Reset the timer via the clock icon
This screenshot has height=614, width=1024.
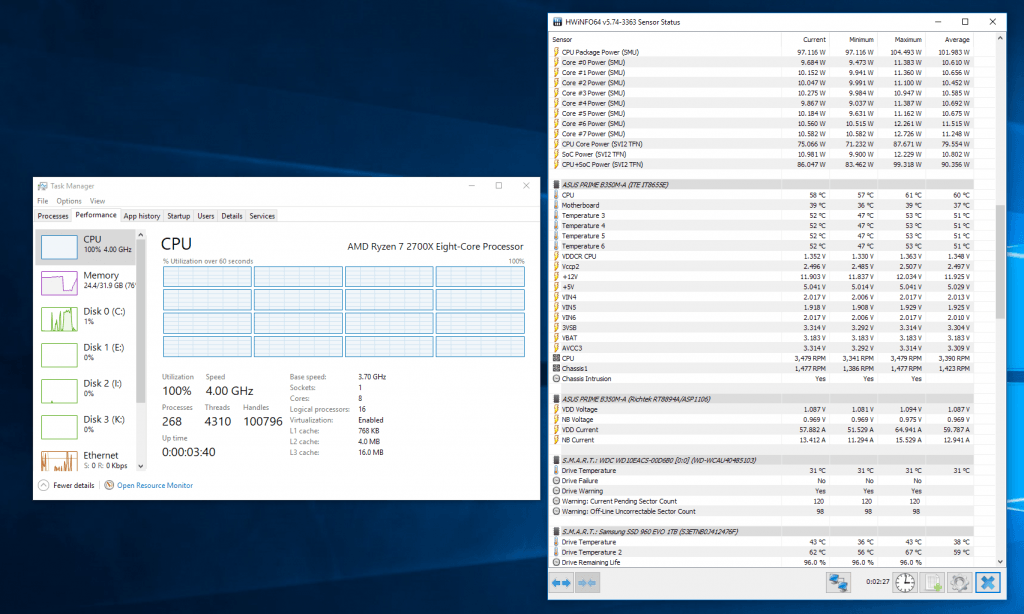coord(905,583)
